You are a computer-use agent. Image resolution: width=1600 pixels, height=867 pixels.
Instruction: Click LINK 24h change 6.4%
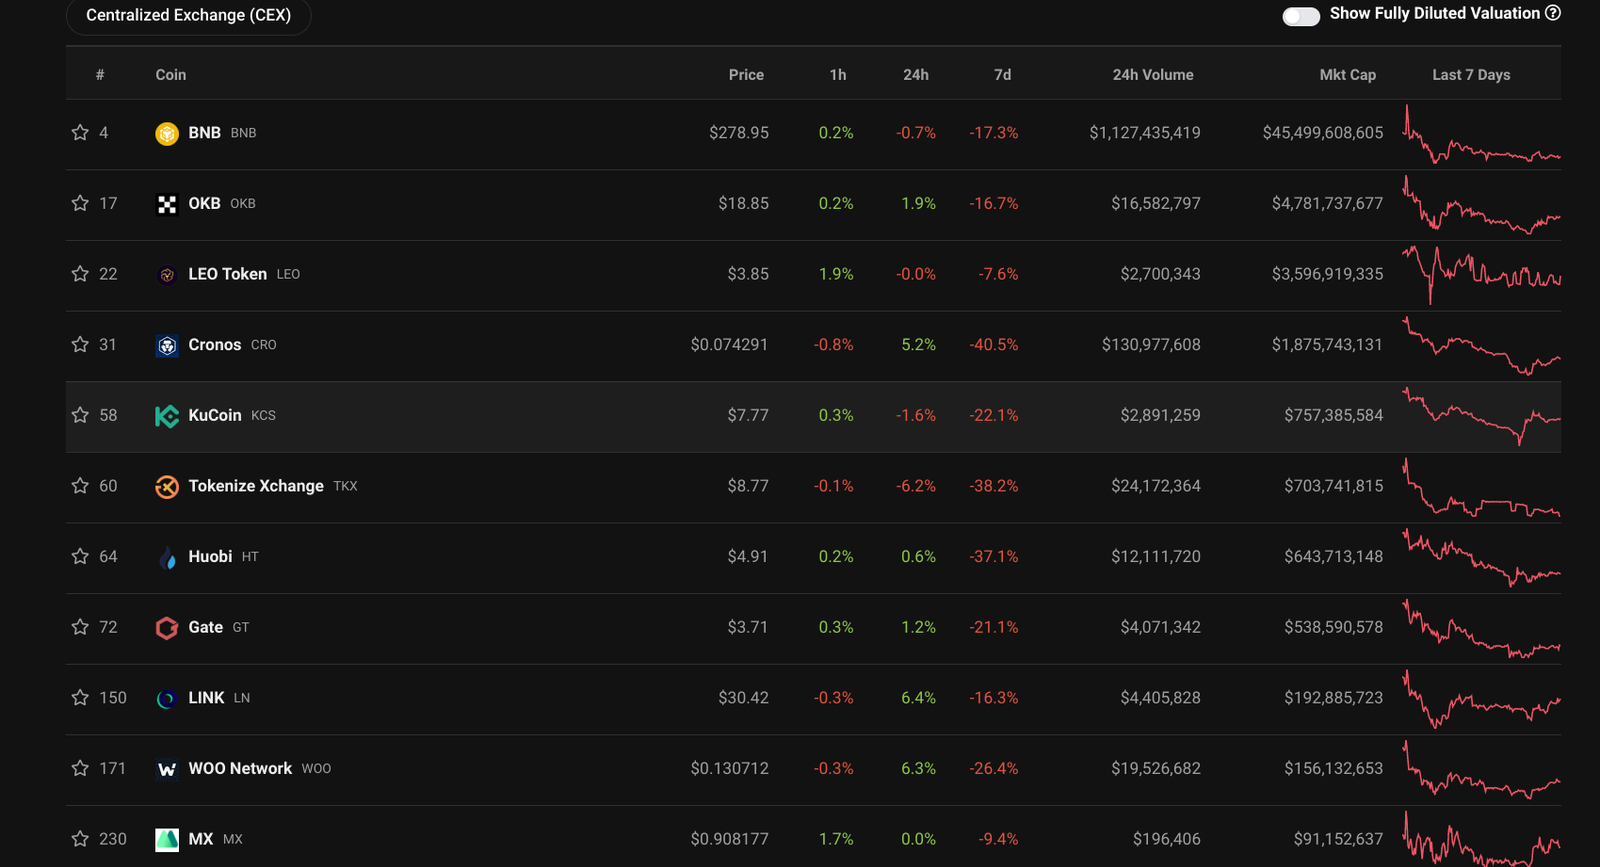(x=918, y=698)
